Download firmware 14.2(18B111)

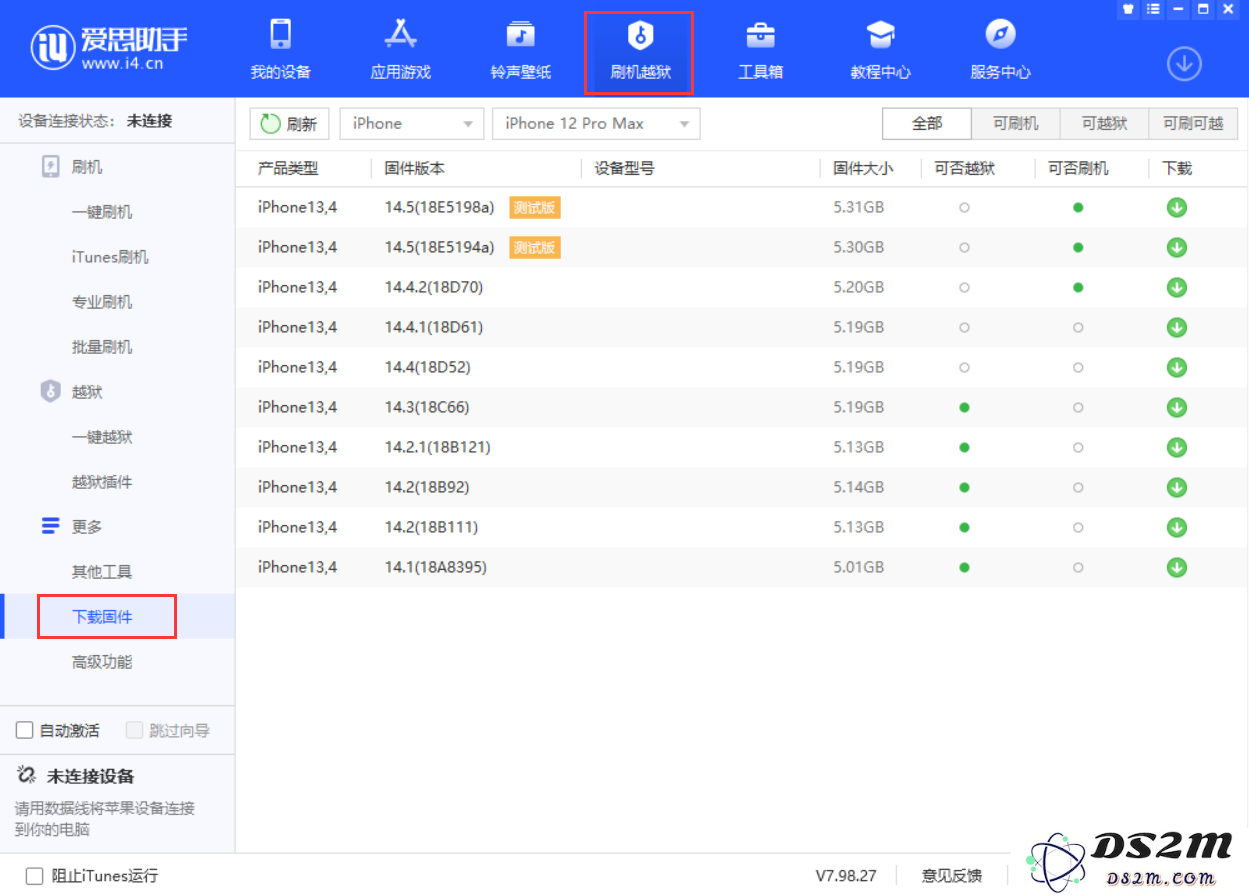coord(1177,528)
